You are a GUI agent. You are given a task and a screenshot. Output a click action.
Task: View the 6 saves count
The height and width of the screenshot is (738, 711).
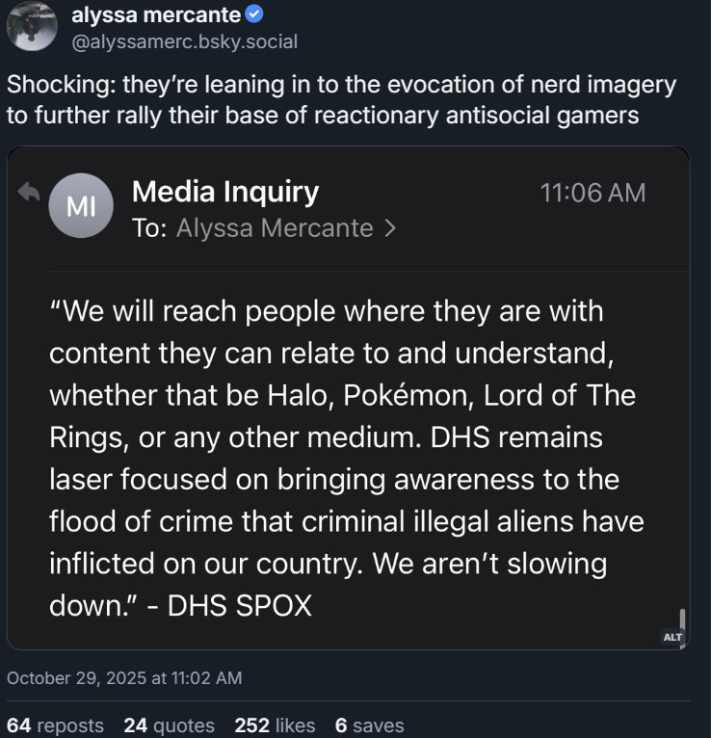[369, 725]
